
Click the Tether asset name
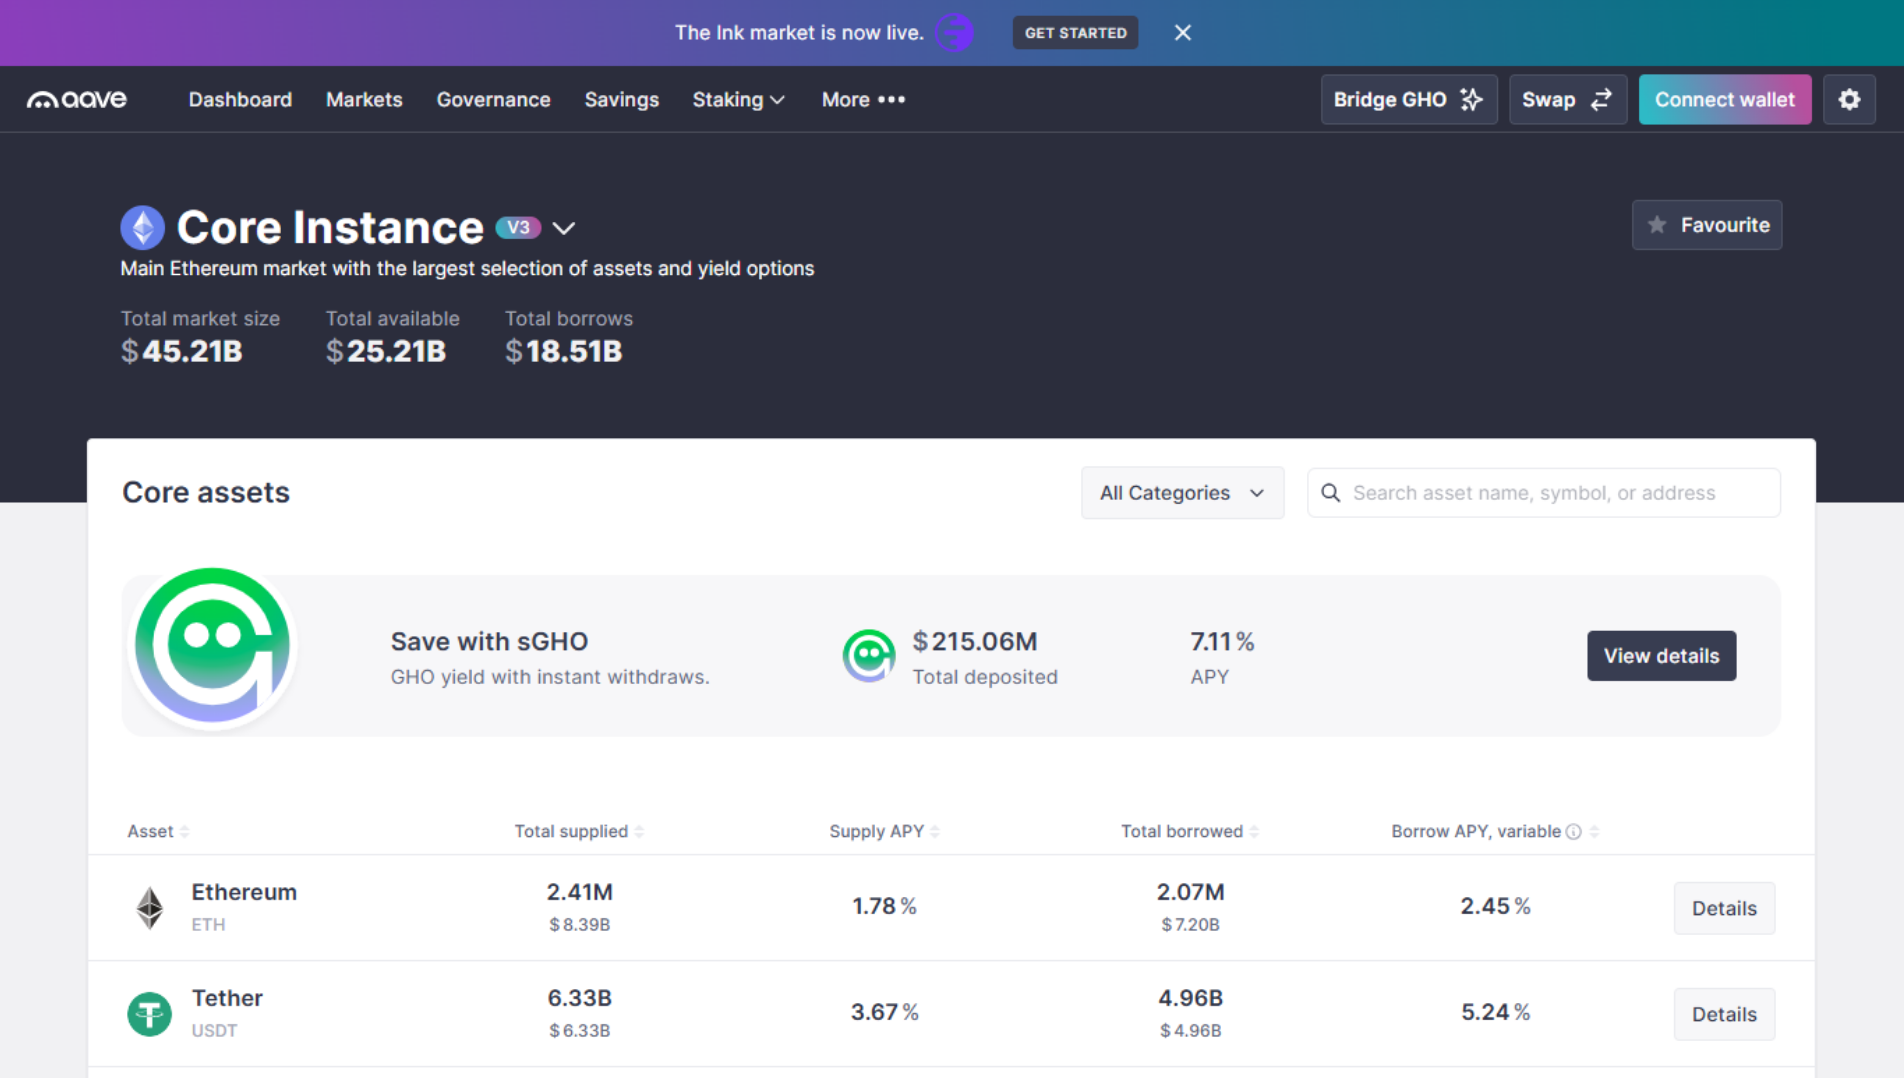pyautogui.click(x=227, y=998)
